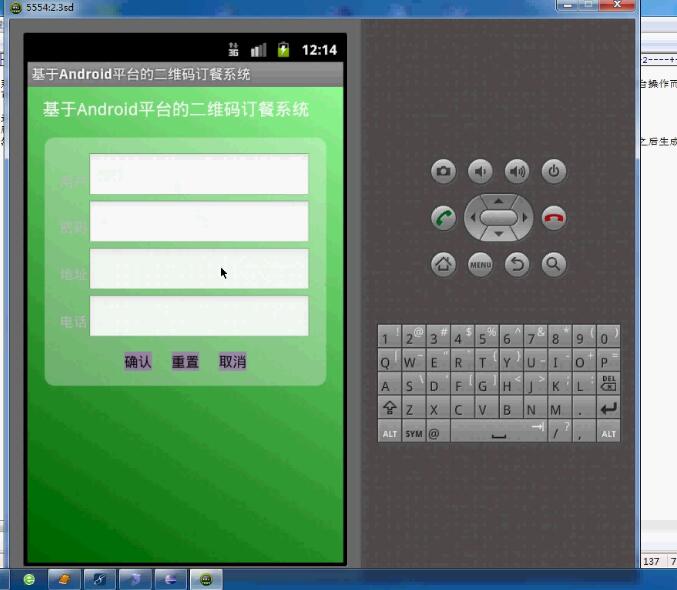Click the 重置 reset button
Image resolution: width=677 pixels, height=590 pixels.
185,361
